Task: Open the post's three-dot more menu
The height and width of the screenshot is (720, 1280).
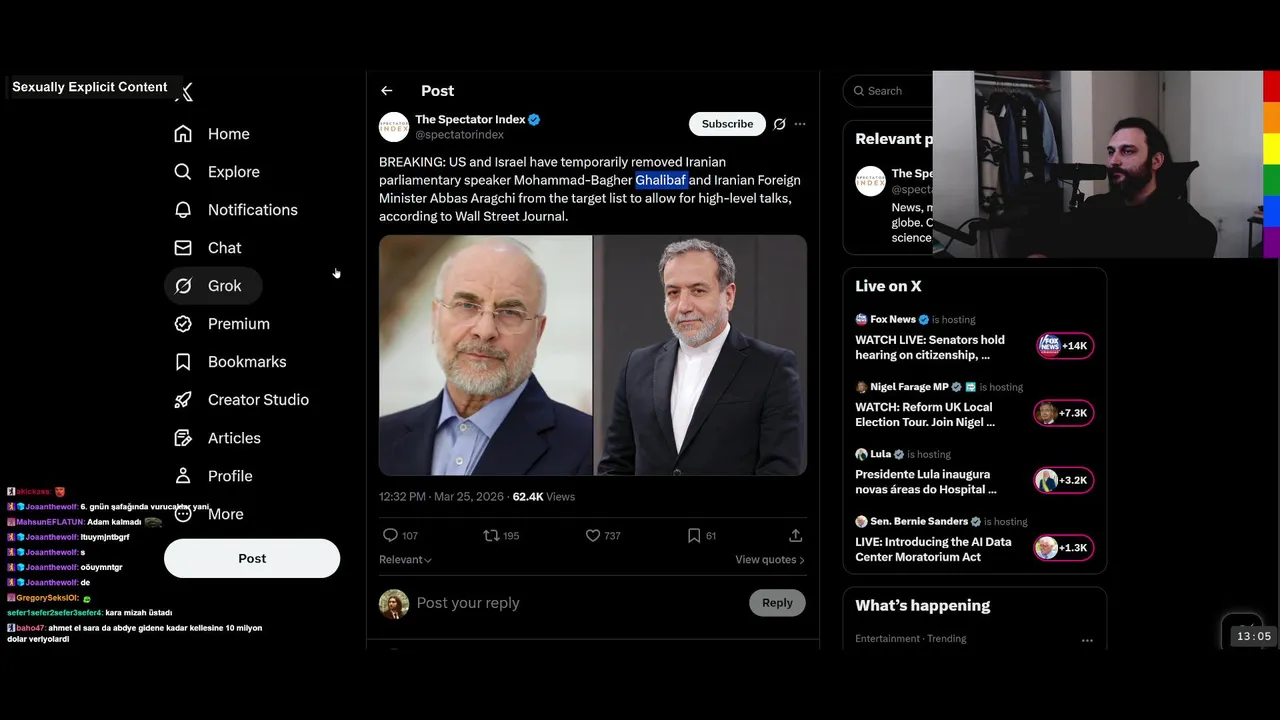Action: pyautogui.click(x=800, y=124)
